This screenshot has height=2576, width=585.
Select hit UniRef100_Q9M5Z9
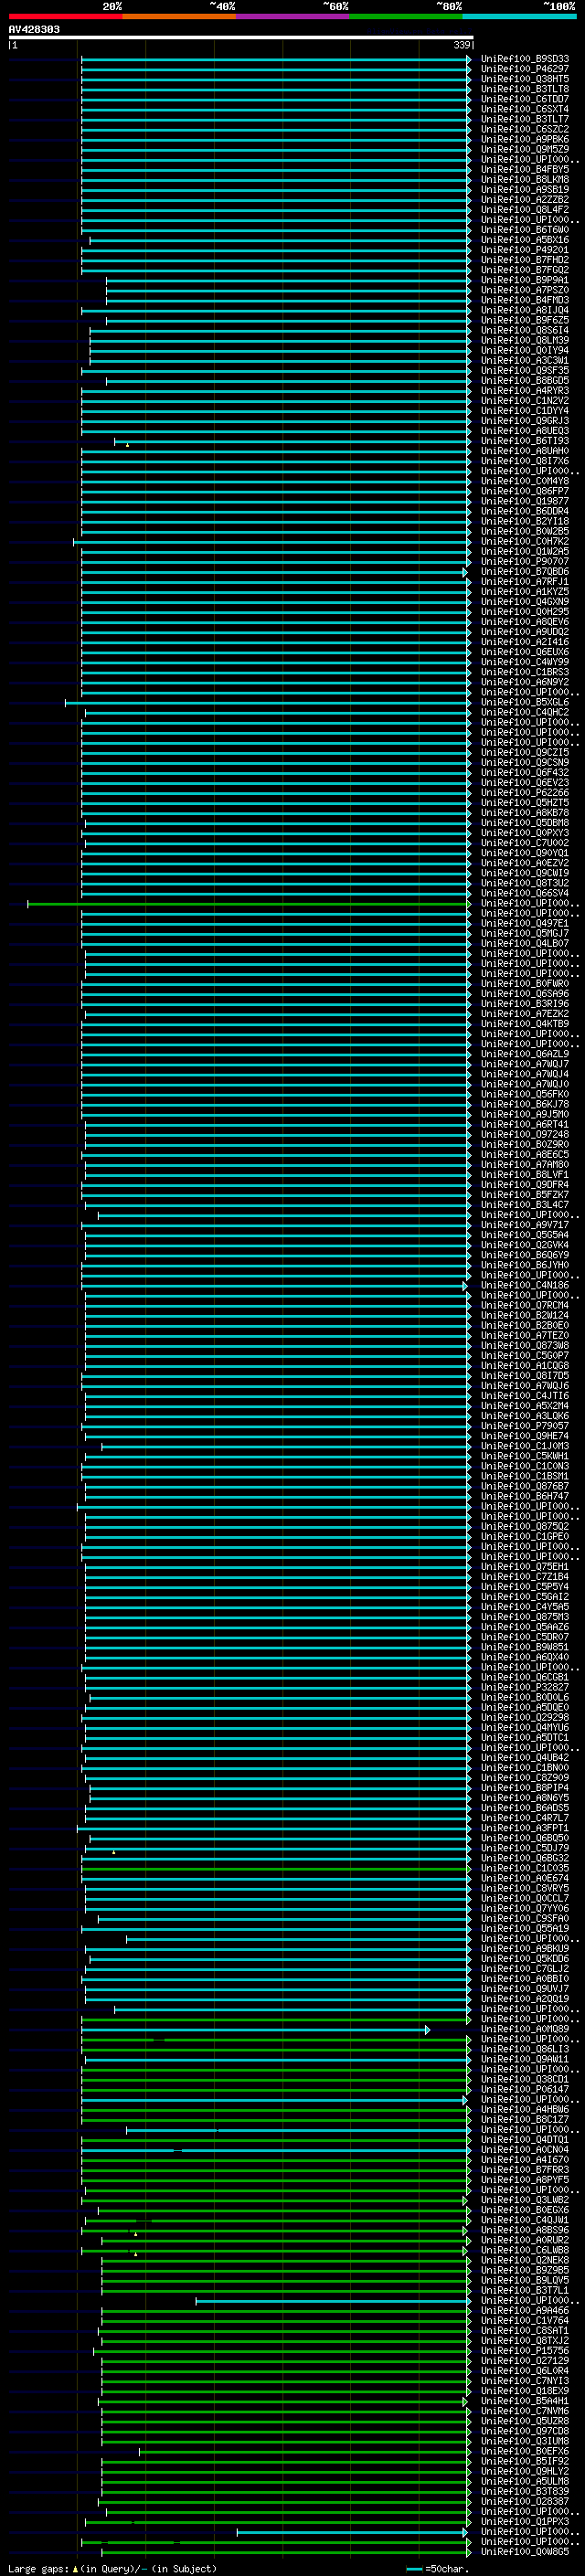524,149
